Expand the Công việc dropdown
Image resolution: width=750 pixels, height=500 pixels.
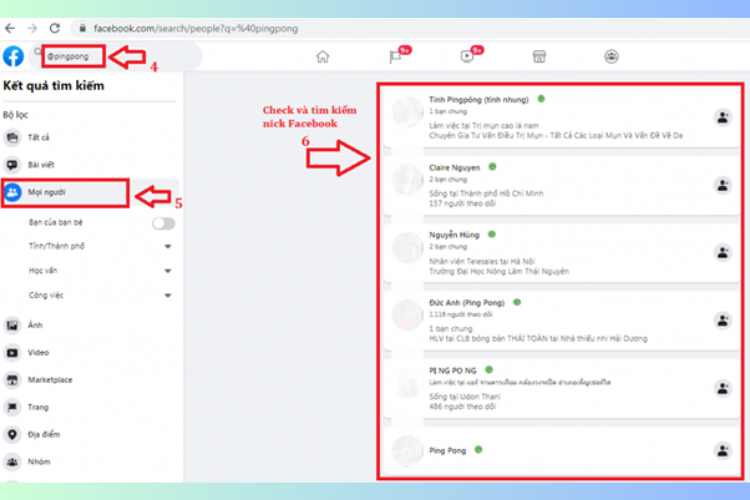click(x=168, y=295)
